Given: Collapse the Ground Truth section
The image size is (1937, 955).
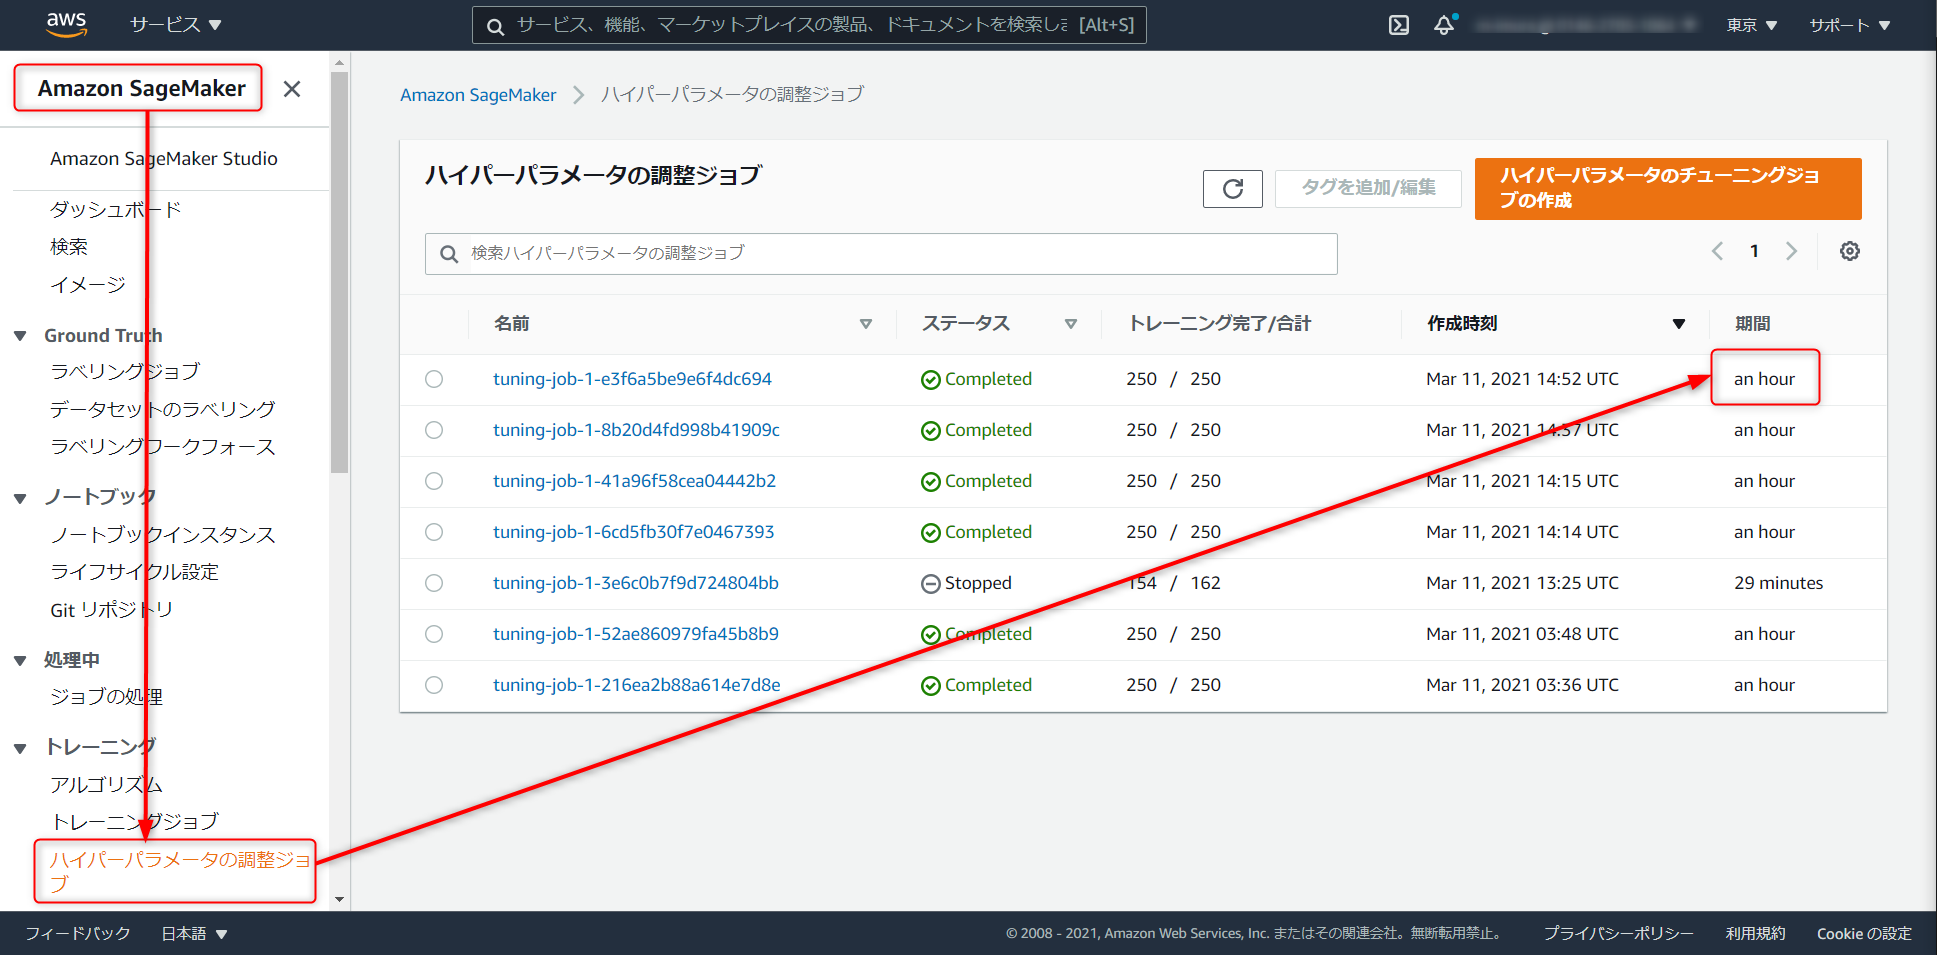Looking at the screenshot, I should [20, 336].
